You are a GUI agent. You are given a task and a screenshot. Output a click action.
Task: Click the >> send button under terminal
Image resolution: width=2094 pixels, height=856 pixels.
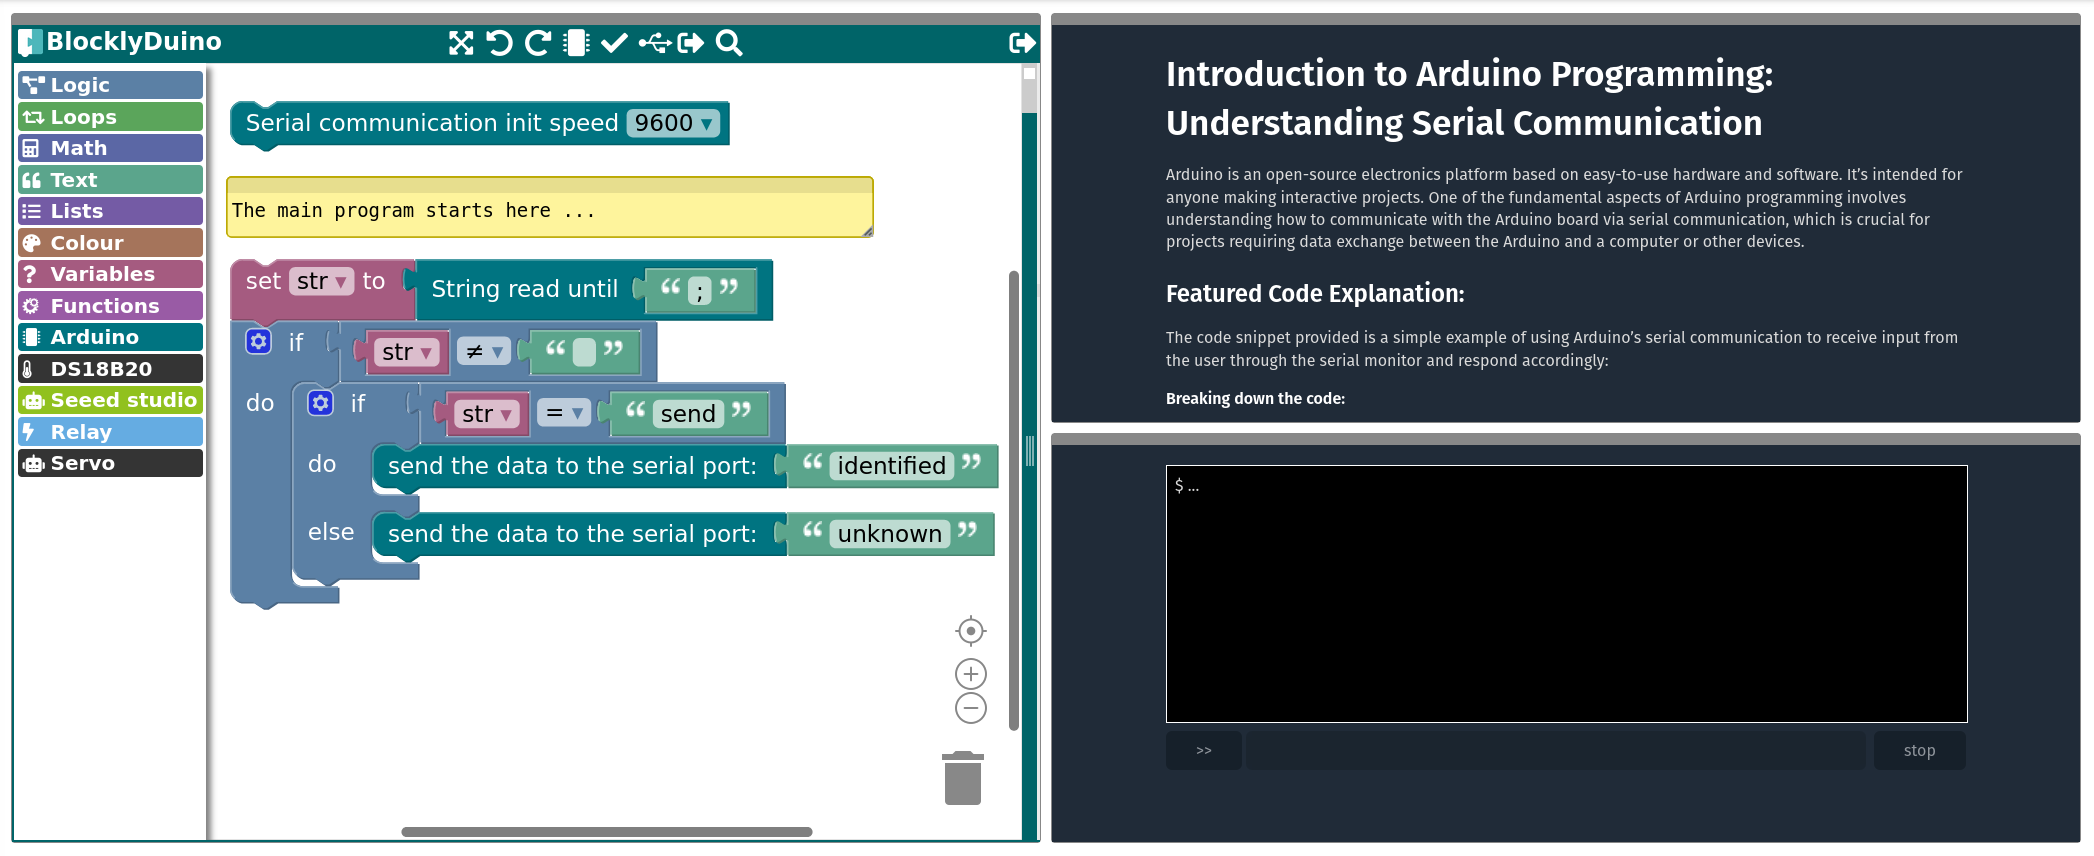[1203, 750]
